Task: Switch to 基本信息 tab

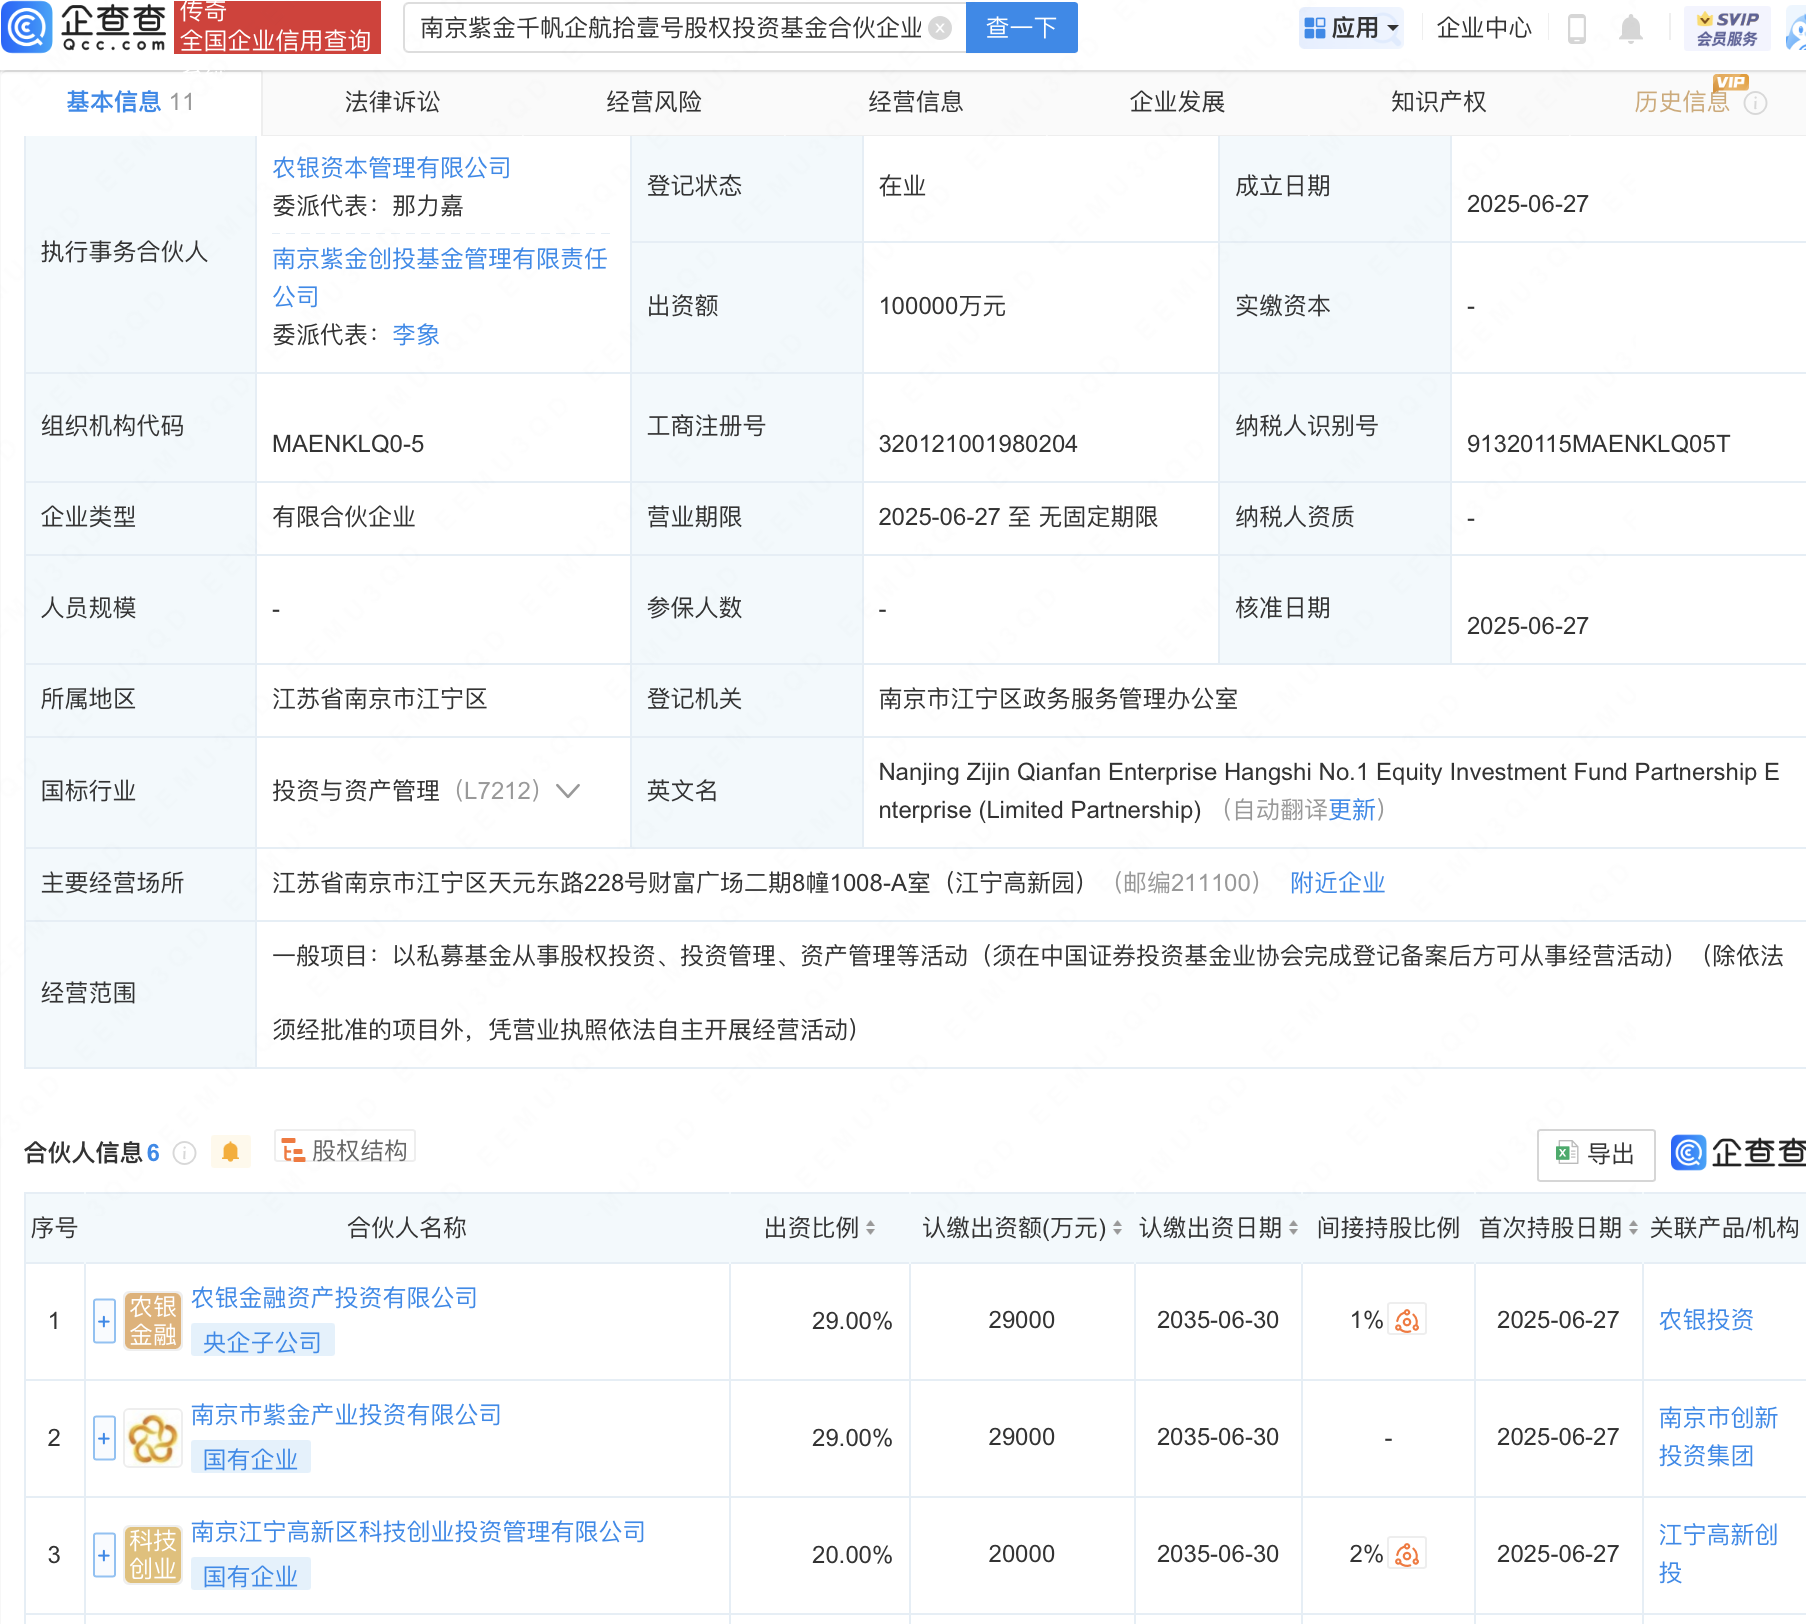Action: point(130,102)
